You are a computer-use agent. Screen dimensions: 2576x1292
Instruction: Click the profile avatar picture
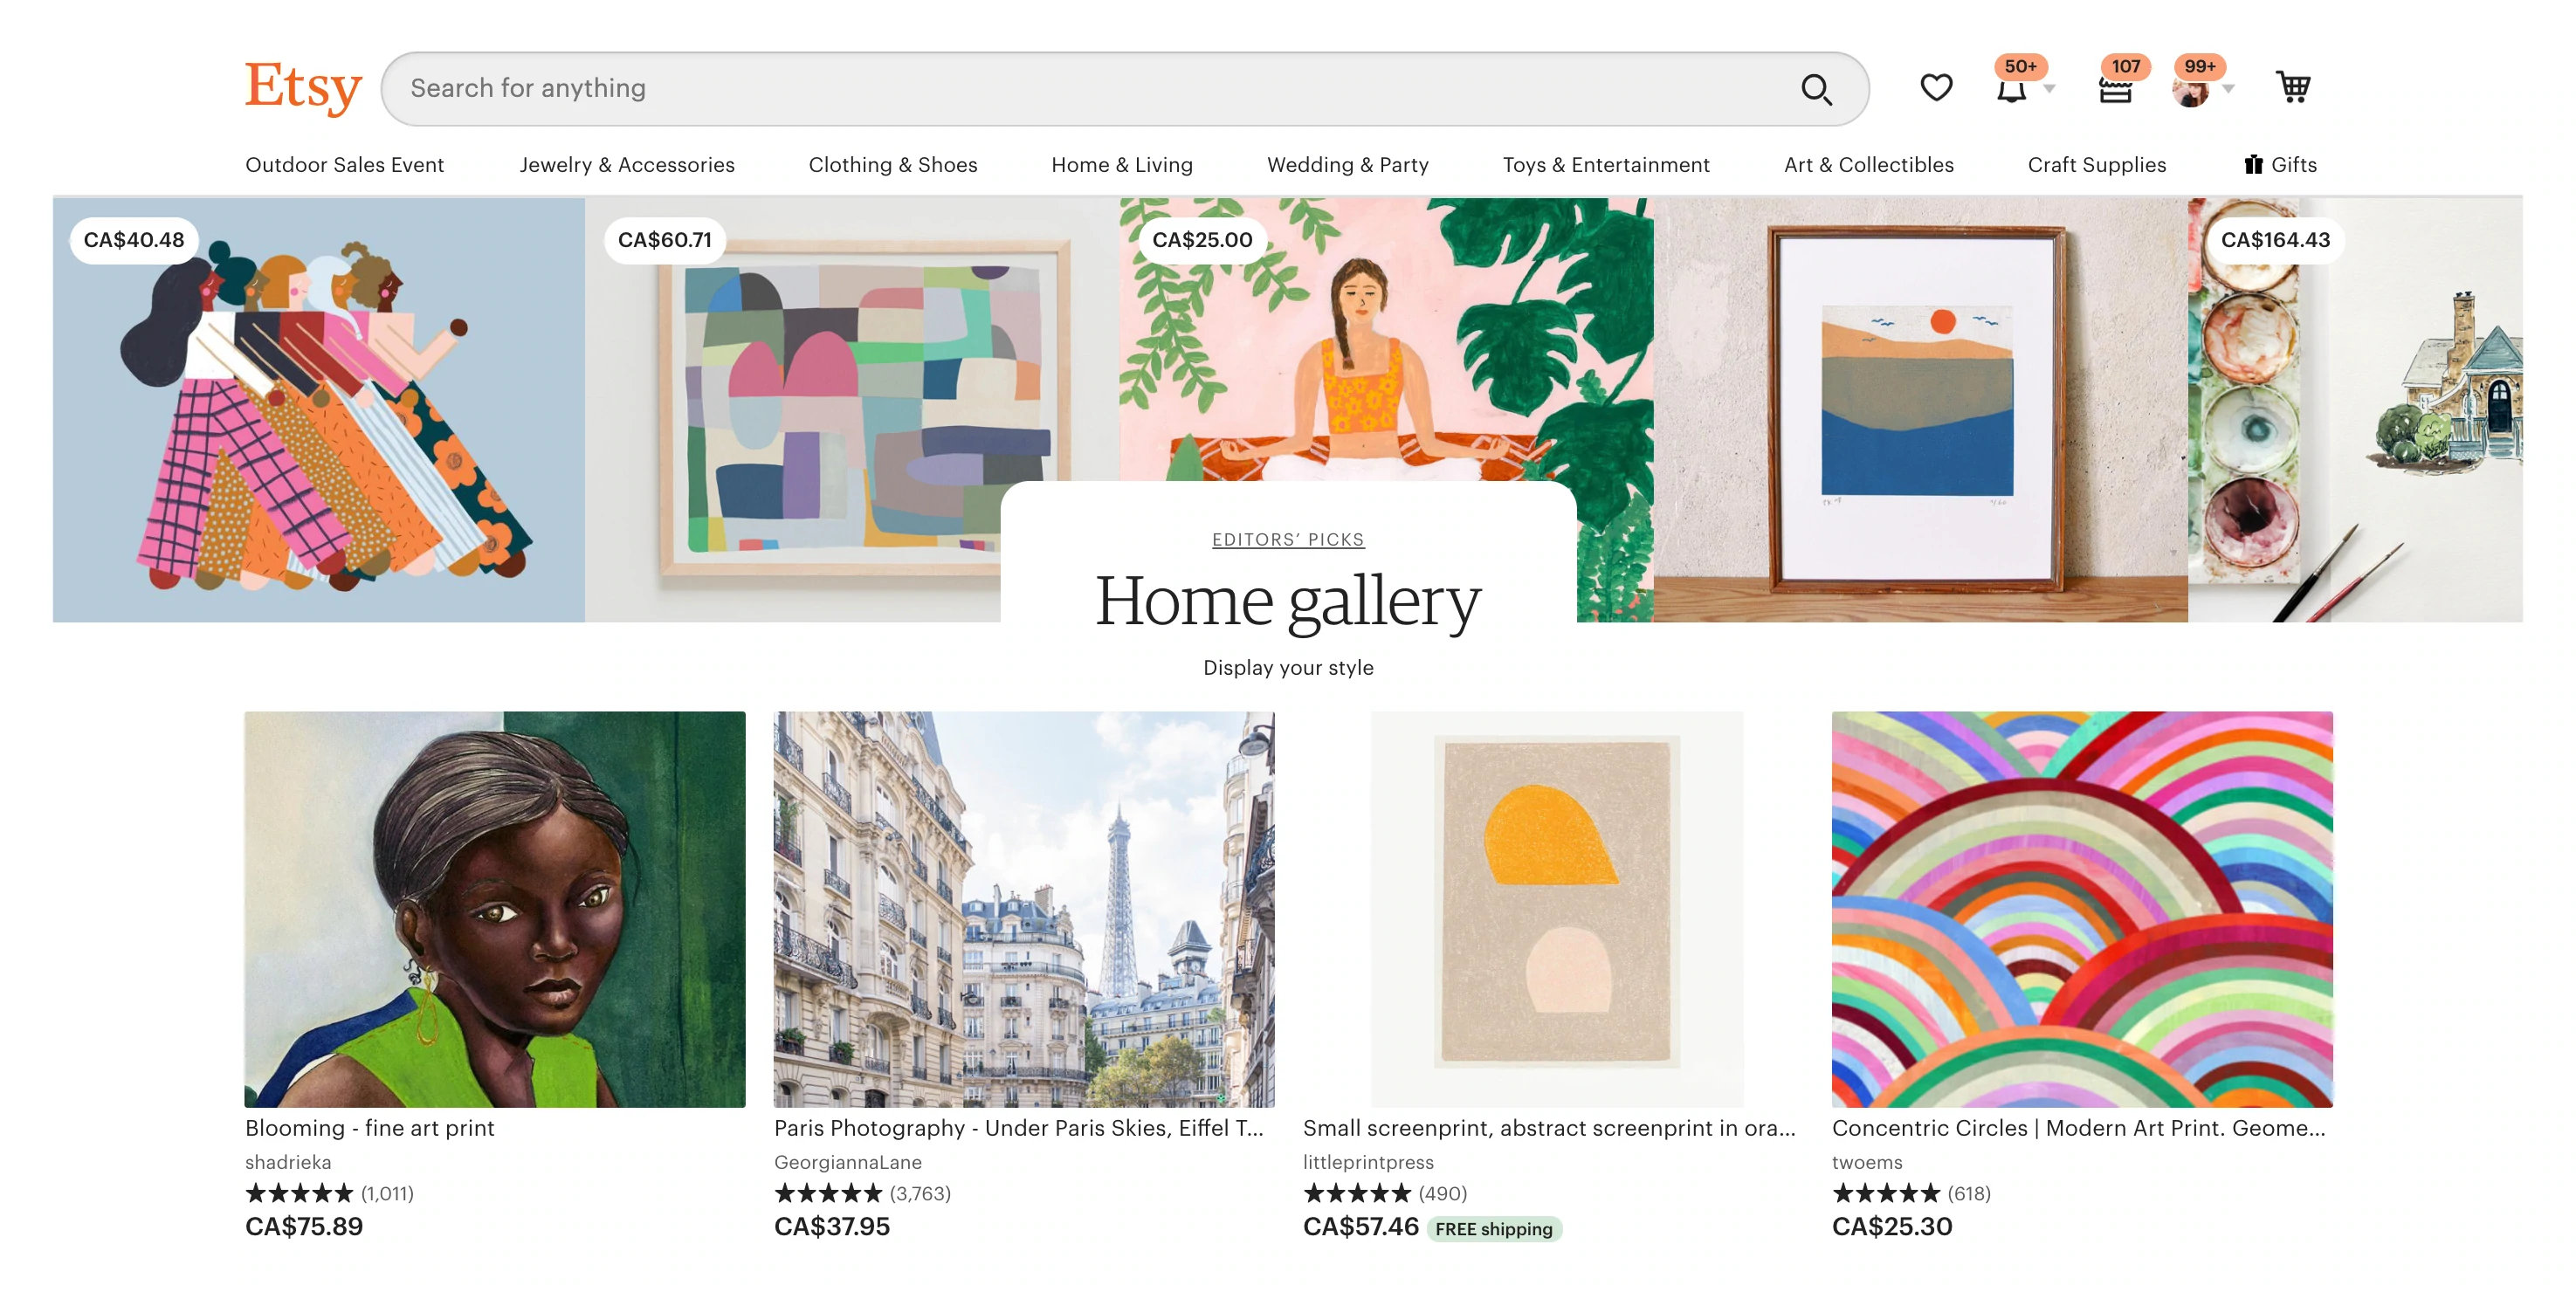click(2190, 92)
